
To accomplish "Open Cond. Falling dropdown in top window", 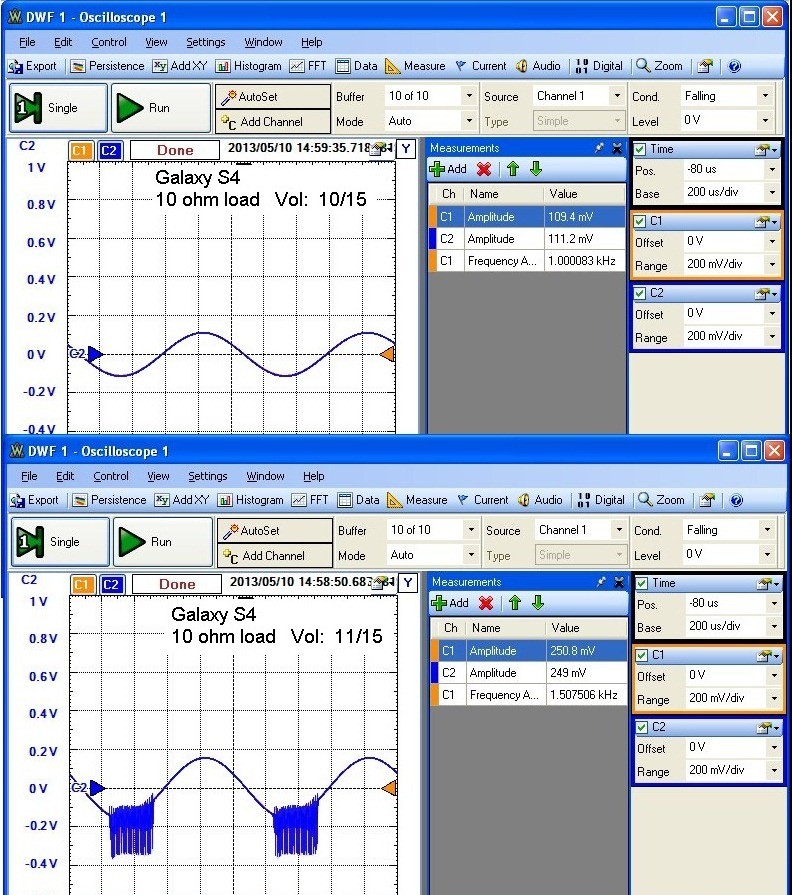I will 766,96.
